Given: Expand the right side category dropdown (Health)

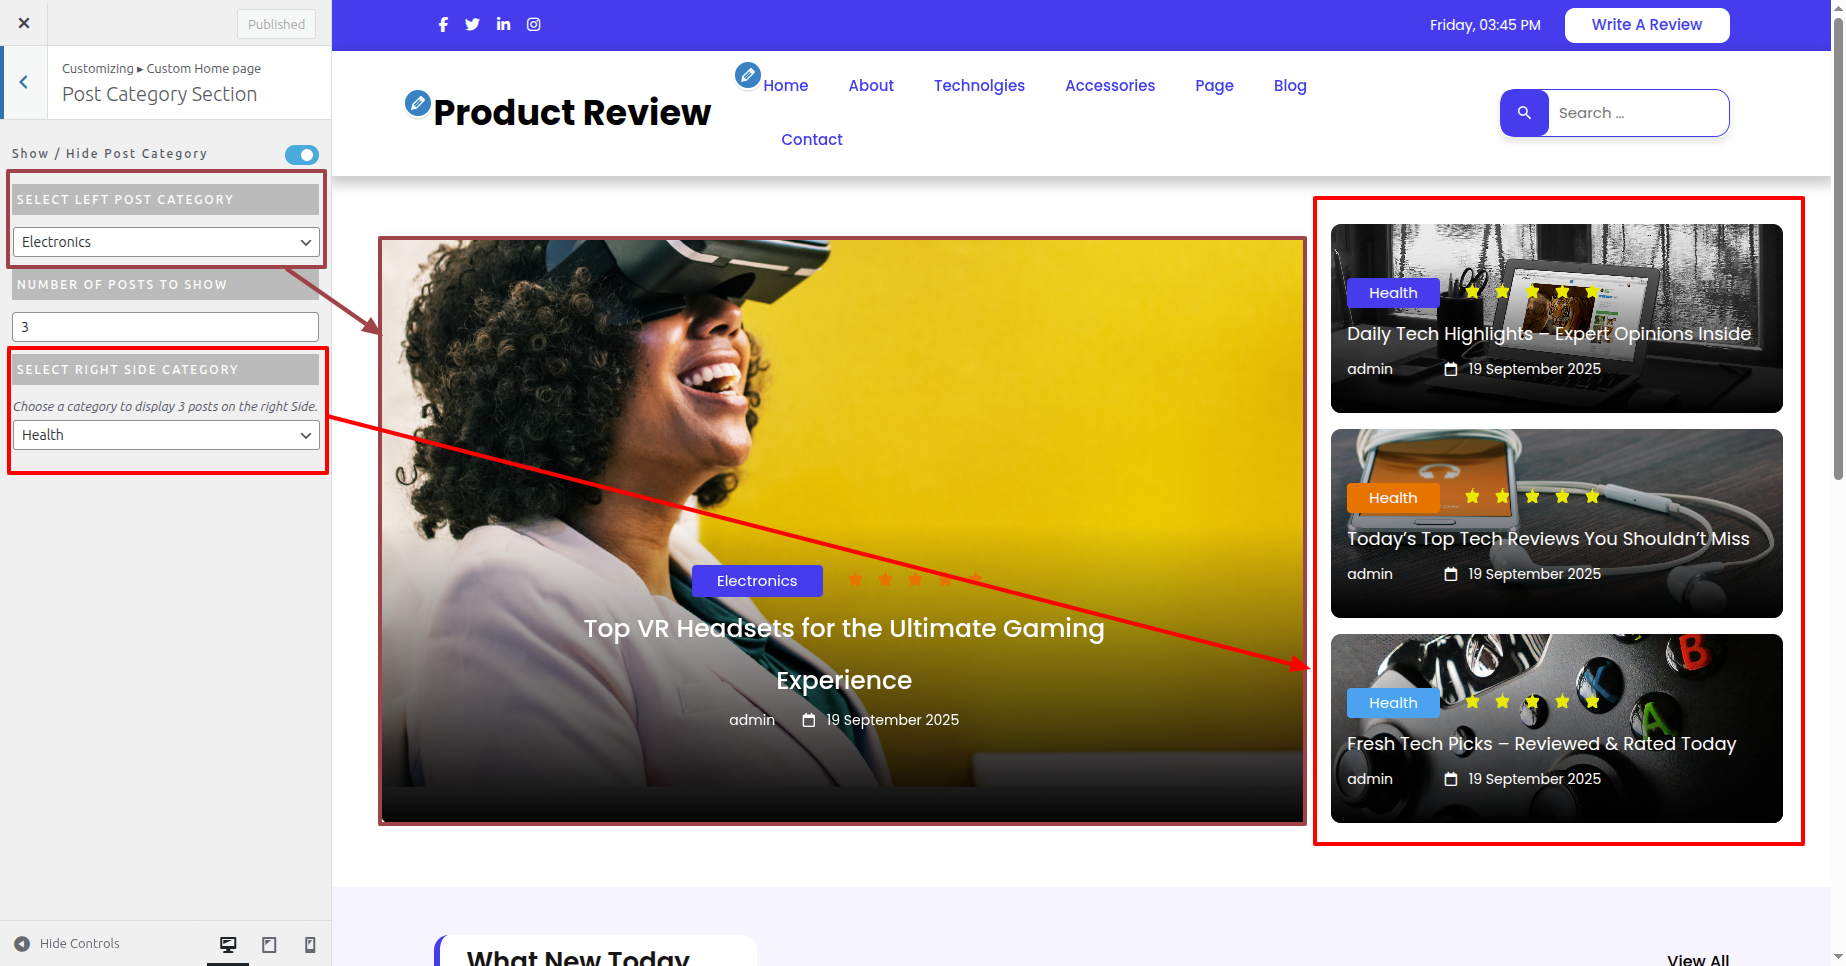Looking at the screenshot, I should tap(166, 435).
